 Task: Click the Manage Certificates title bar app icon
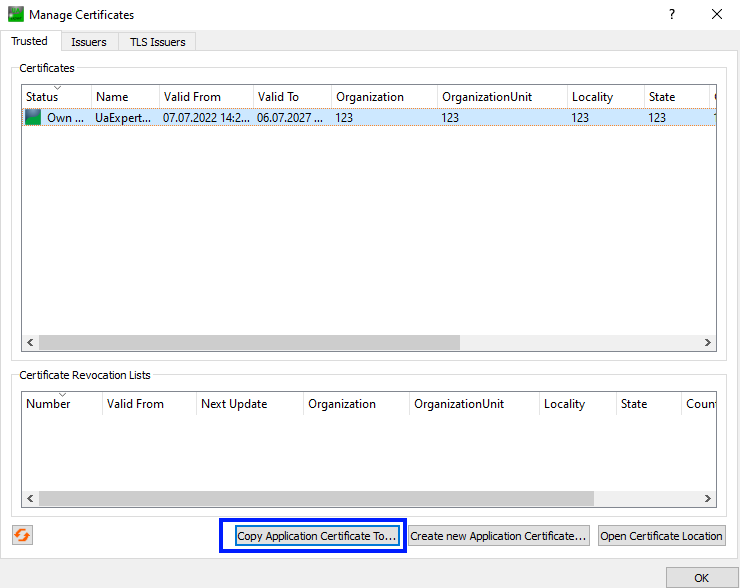[14, 15]
